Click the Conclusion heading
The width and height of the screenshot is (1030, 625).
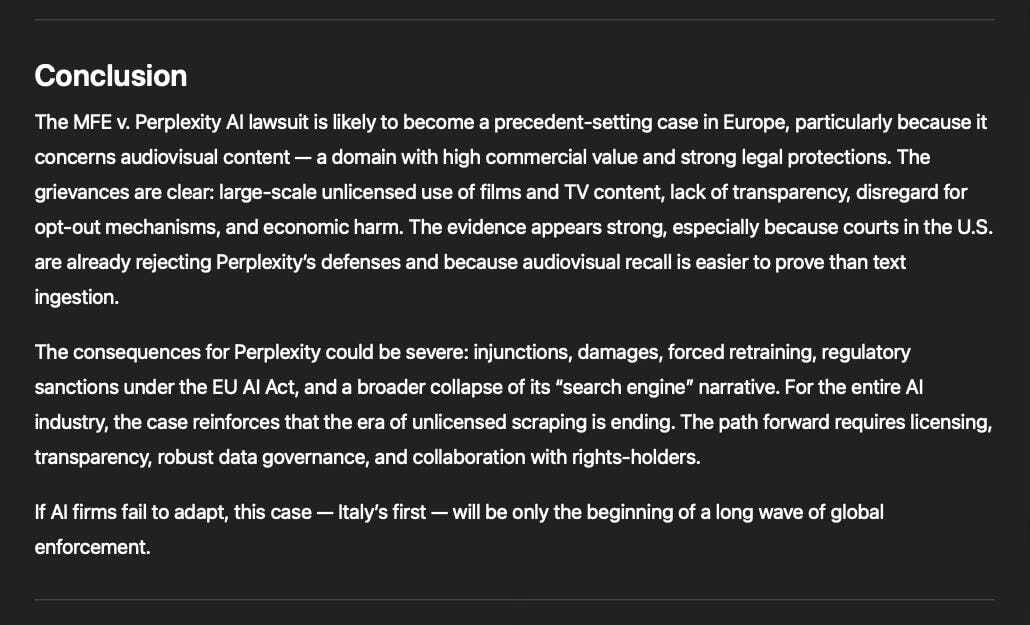[x=110, y=76]
